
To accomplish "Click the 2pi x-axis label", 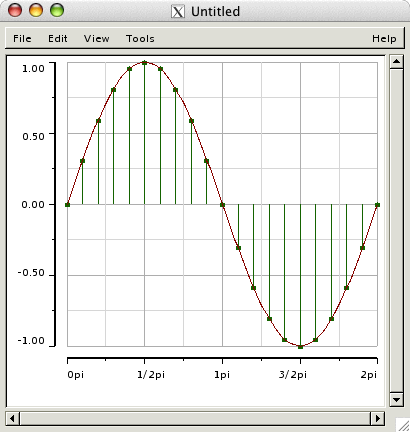I will click(368, 375).
